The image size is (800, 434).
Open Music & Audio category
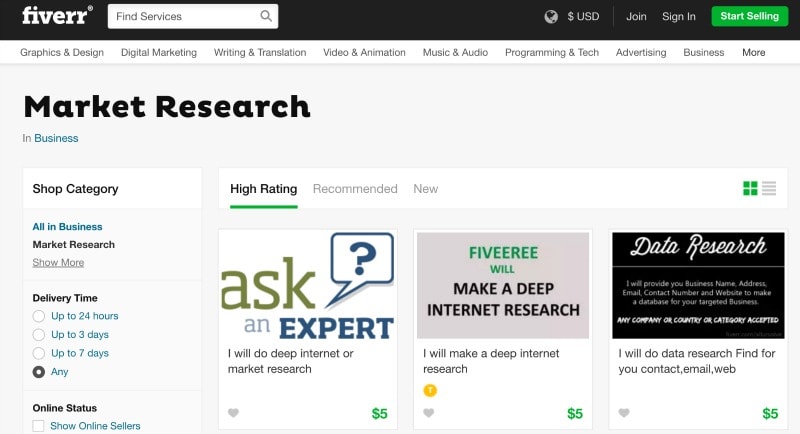coord(455,52)
